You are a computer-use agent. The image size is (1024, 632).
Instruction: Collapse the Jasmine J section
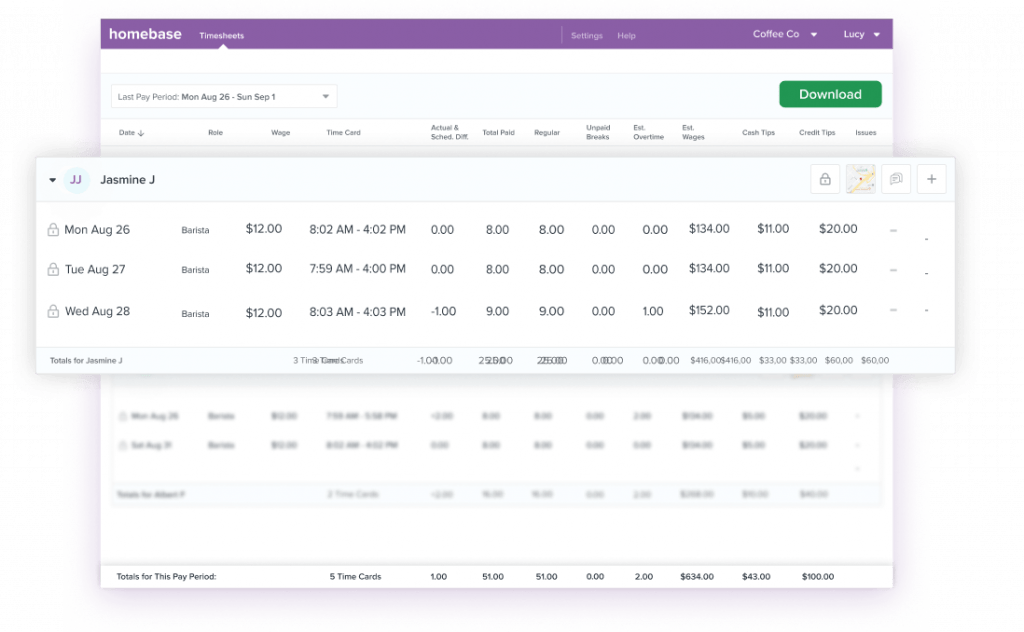(x=52, y=180)
